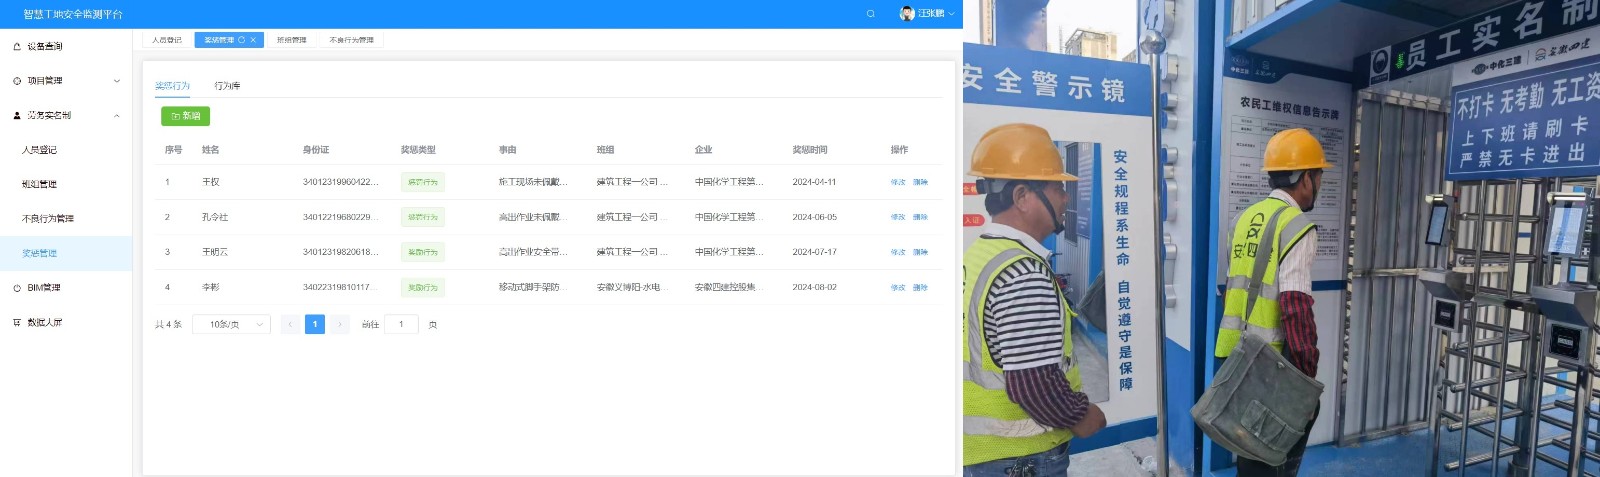This screenshot has width=1600, height=477.
Task: Click 删除 for the 2024-07-17 row
Action: (920, 252)
